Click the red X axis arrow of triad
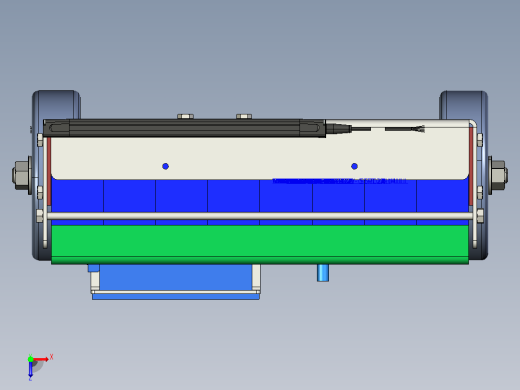The image size is (520, 390). tap(41, 359)
